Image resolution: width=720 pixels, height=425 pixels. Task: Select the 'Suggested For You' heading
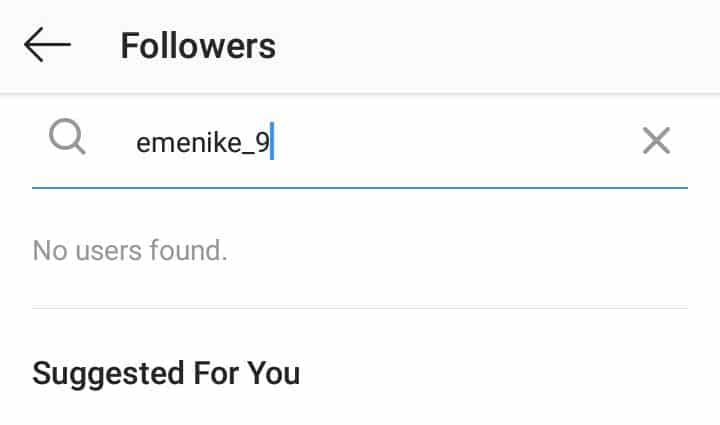click(x=166, y=373)
